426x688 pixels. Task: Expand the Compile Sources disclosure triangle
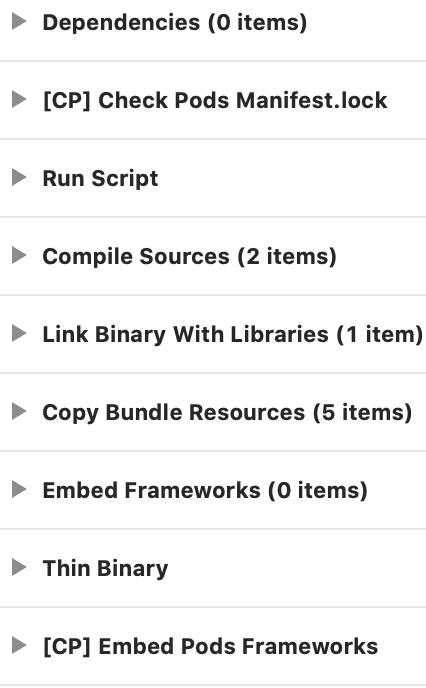[x=19, y=255]
